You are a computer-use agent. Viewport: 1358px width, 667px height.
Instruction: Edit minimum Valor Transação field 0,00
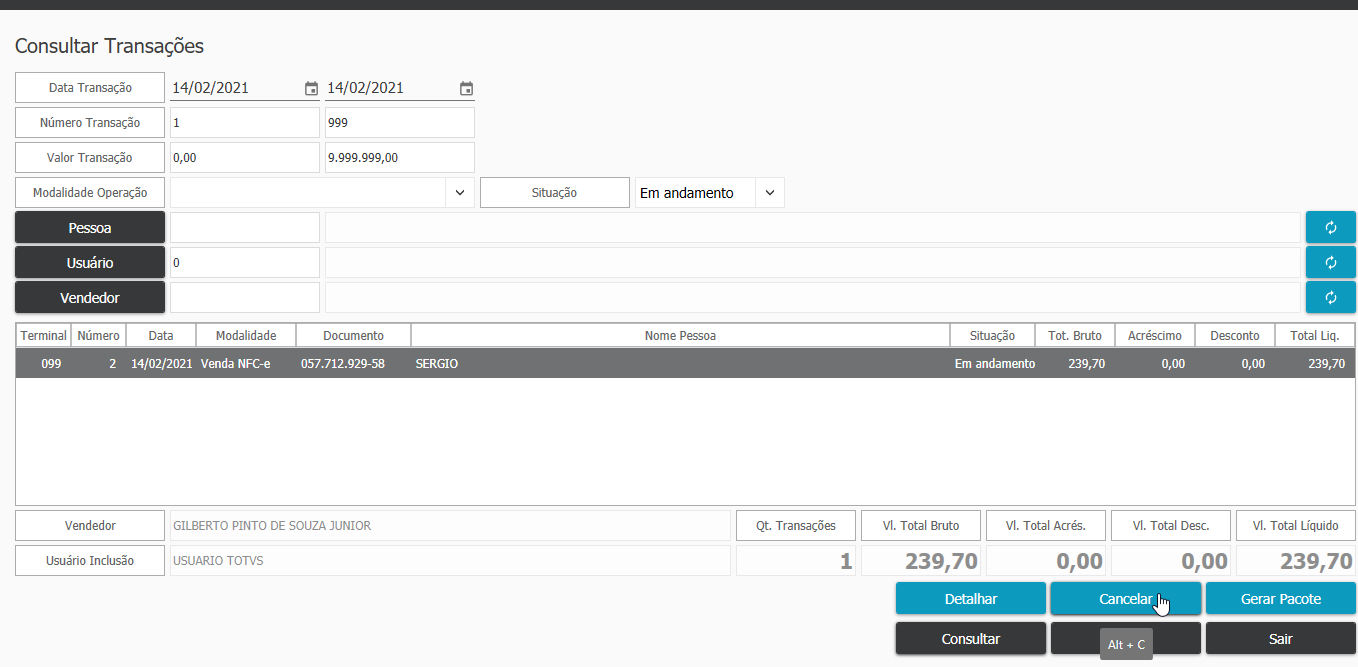tap(244, 158)
